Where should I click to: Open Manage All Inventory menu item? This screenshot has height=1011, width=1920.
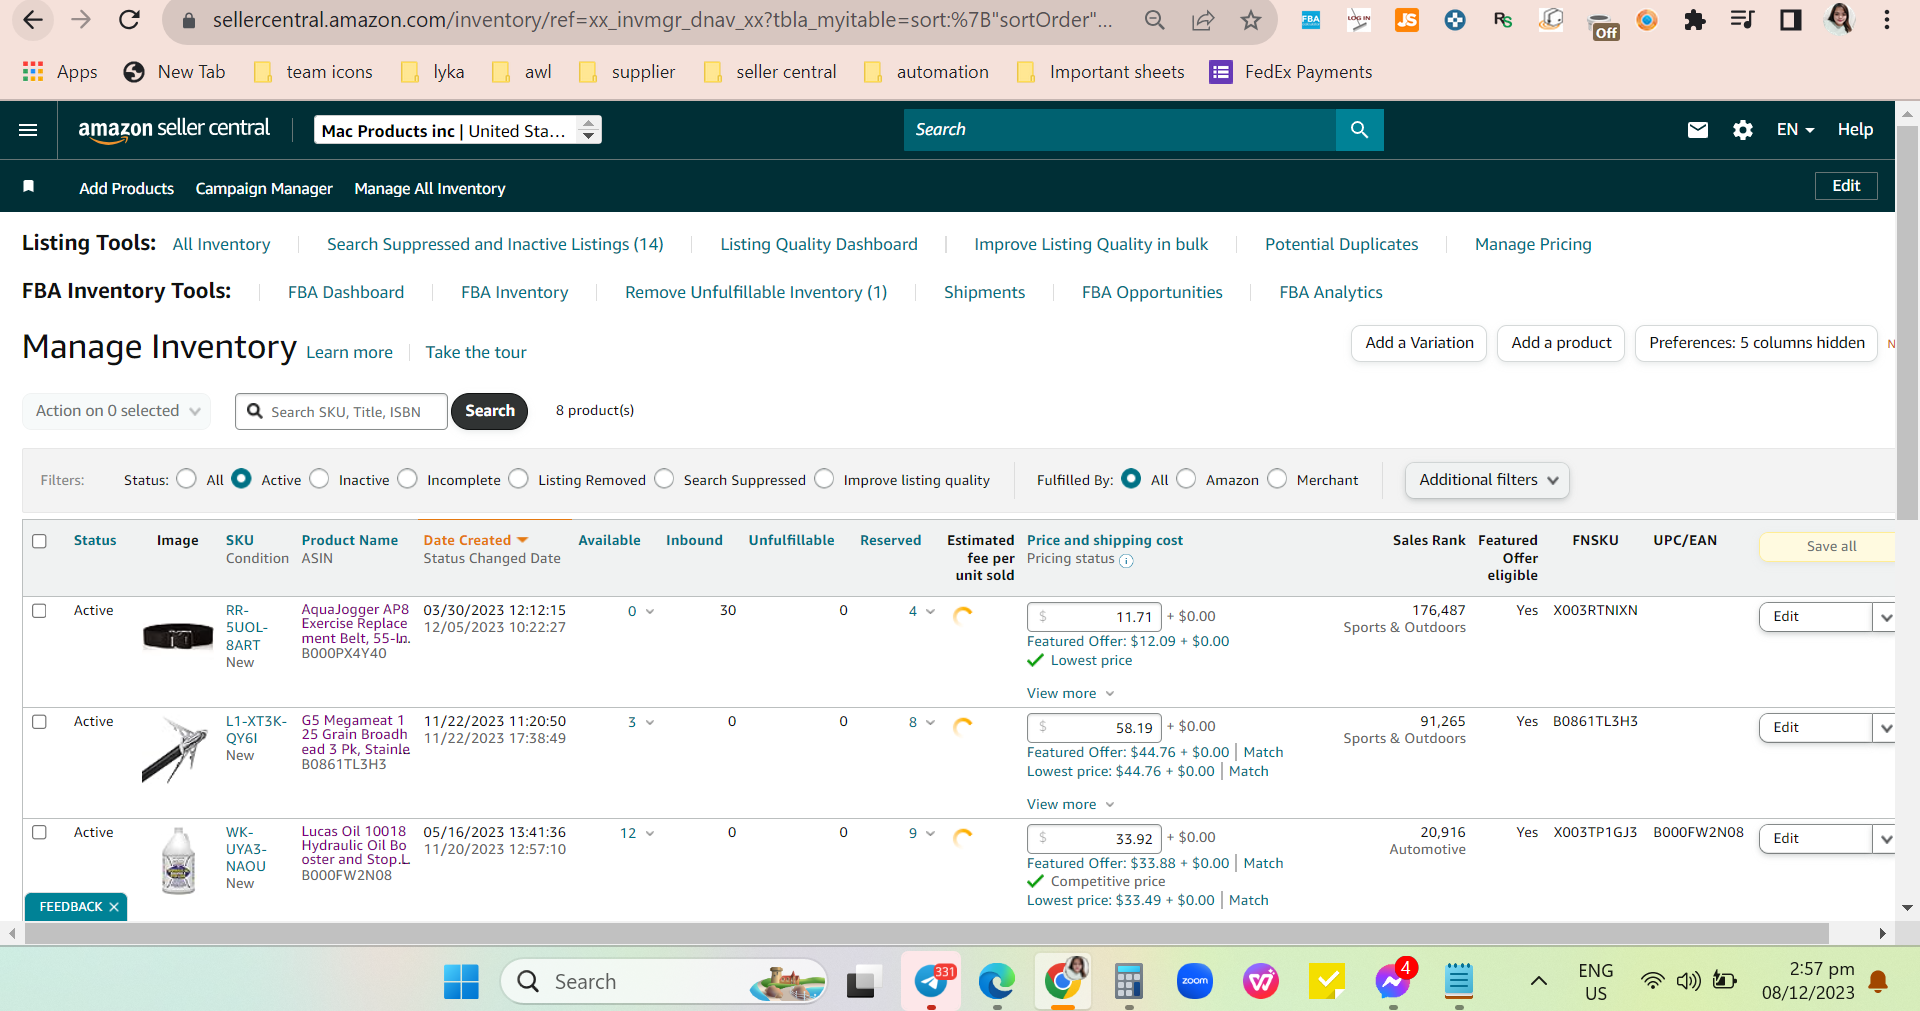430,188
